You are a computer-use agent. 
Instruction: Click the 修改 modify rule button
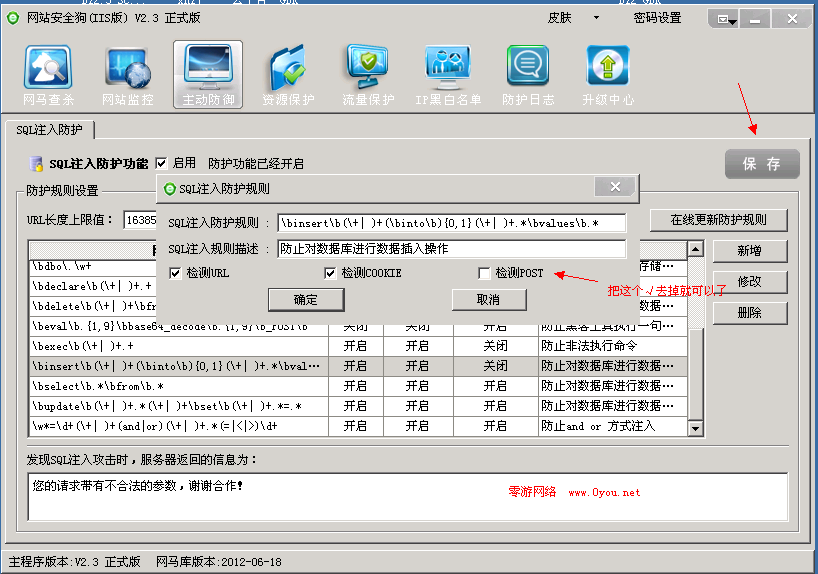pyautogui.click(x=749, y=282)
